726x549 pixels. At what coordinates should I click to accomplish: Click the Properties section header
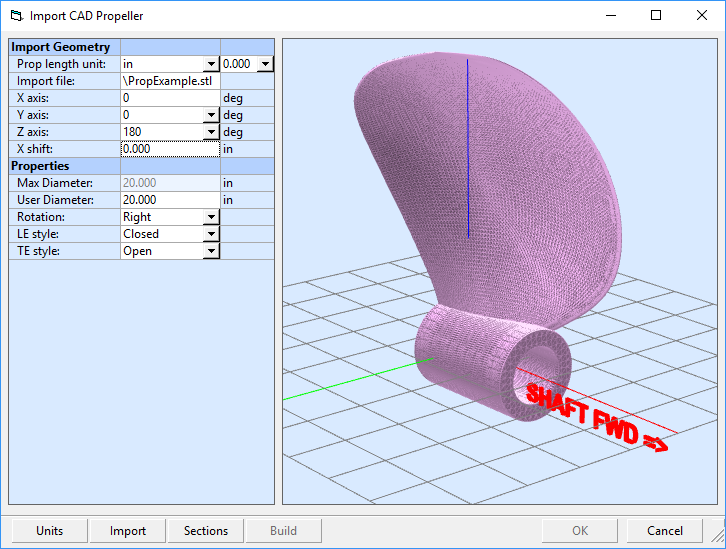coord(64,166)
